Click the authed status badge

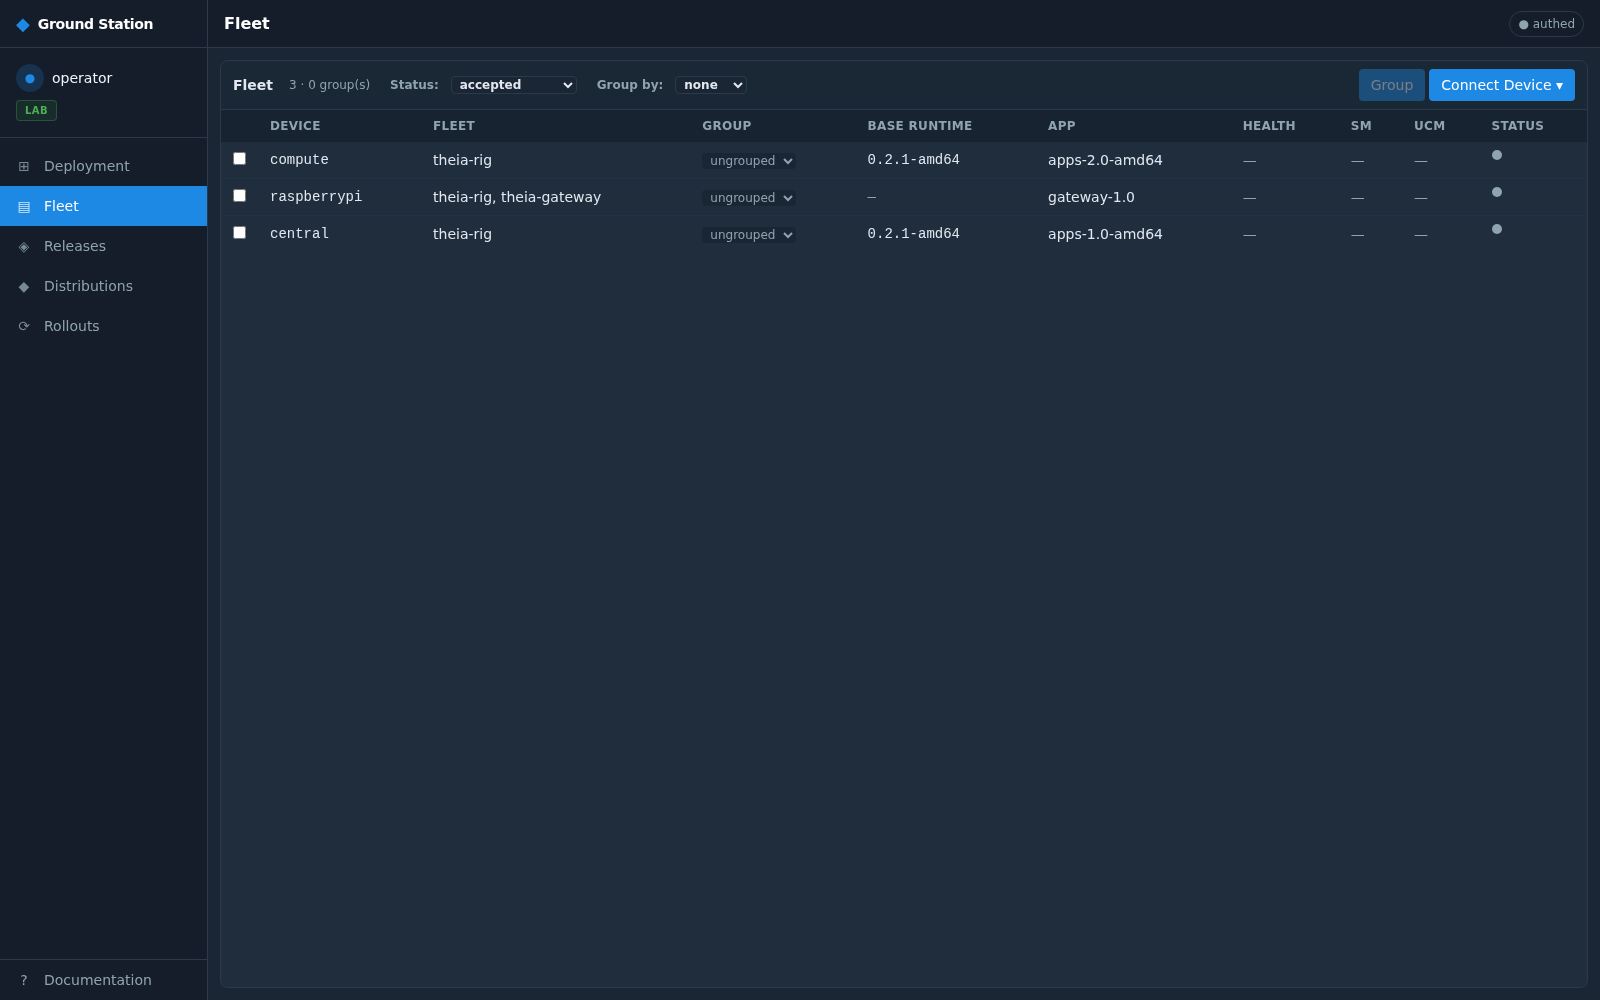1546,24
